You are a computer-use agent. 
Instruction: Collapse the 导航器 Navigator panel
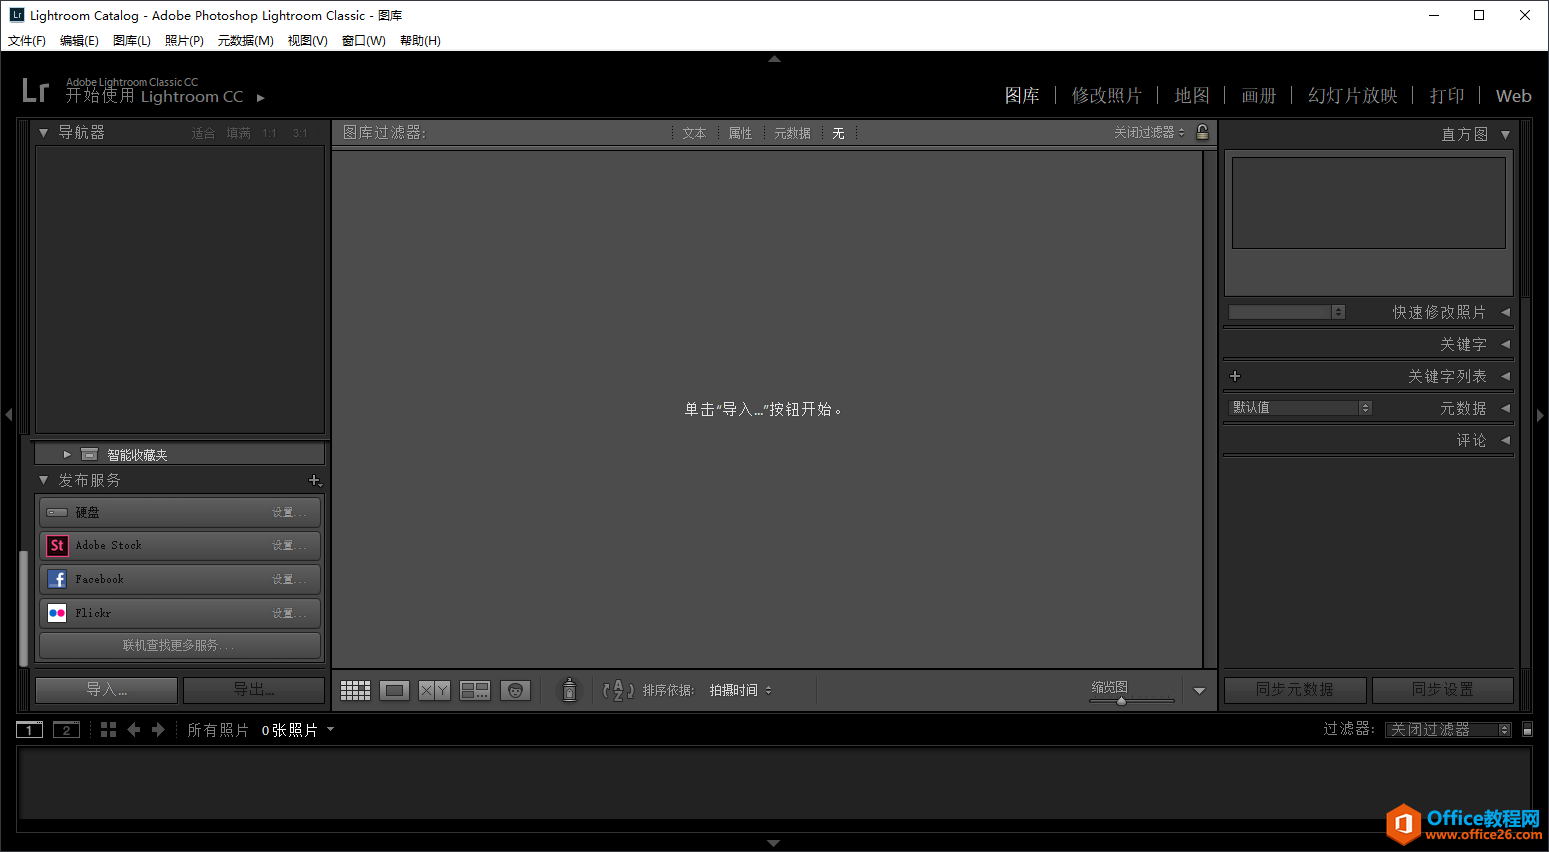click(x=43, y=132)
